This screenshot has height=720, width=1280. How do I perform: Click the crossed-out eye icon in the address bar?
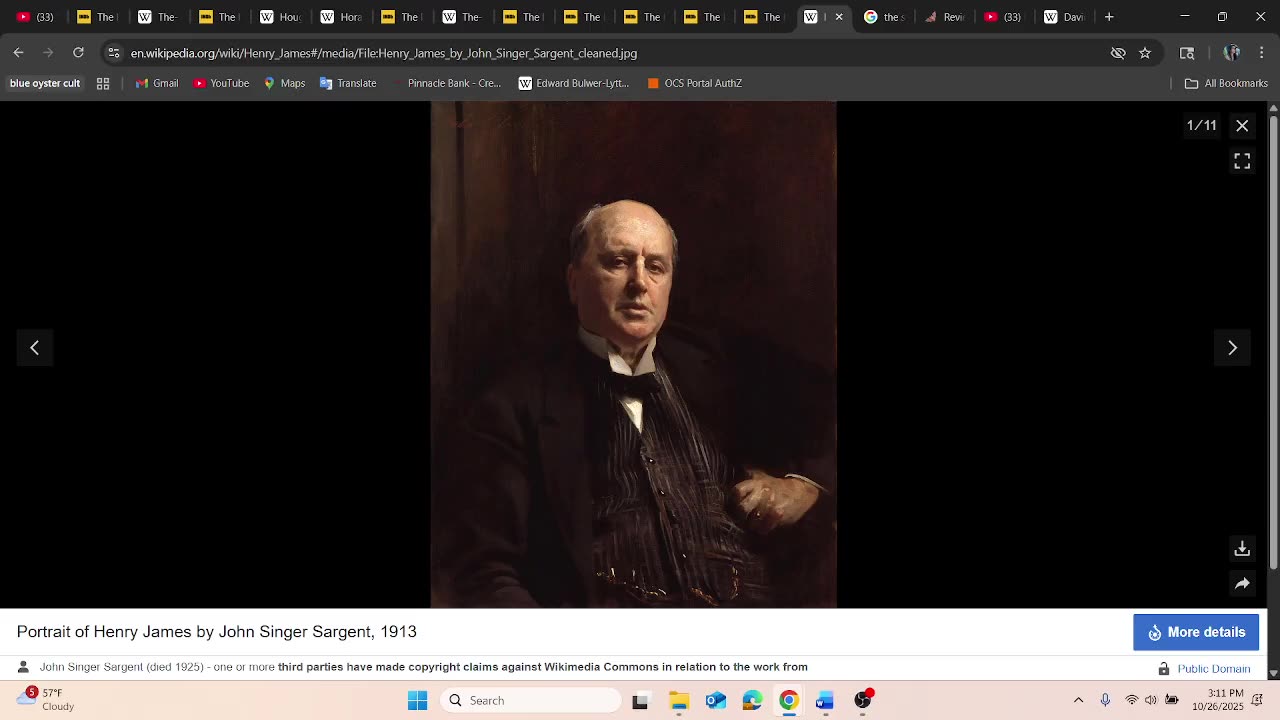click(x=1118, y=53)
